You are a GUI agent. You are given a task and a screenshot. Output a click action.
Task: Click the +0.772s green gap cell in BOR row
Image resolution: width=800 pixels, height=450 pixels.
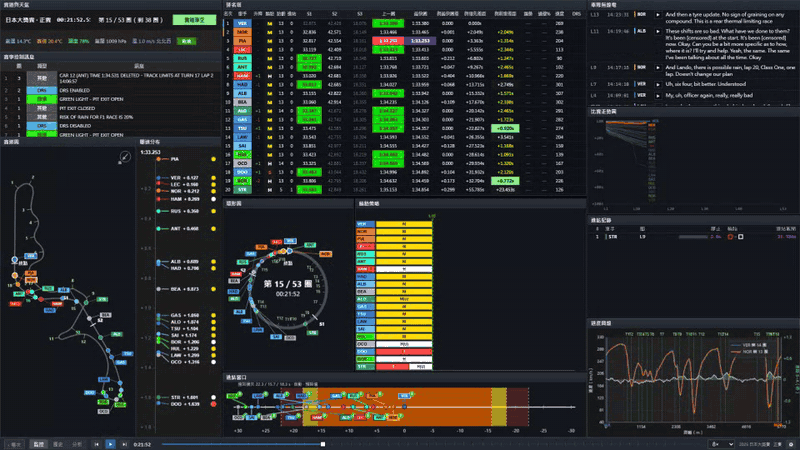coord(505,181)
